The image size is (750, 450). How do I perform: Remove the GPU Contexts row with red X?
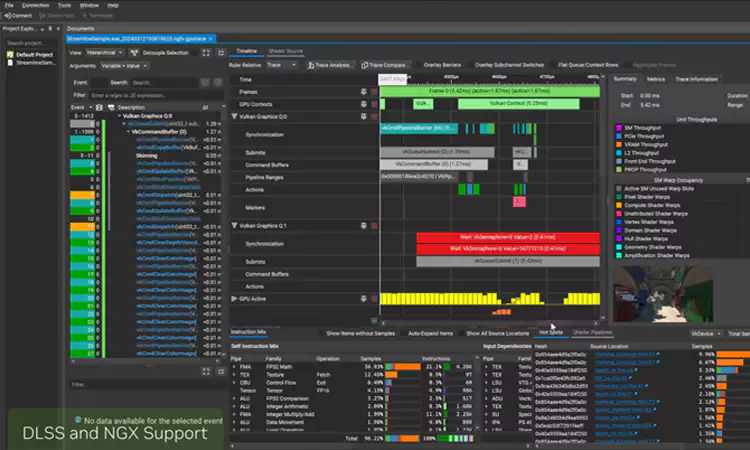(x=374, y=104)
